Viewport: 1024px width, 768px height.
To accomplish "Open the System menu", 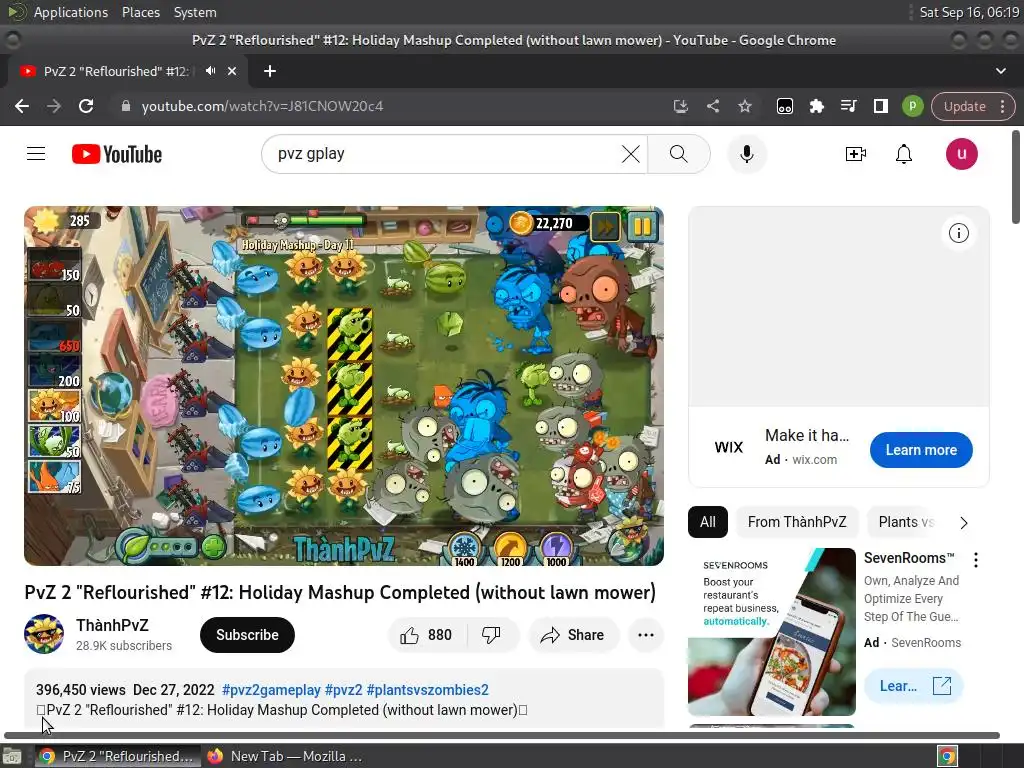I will coord(195,12).
